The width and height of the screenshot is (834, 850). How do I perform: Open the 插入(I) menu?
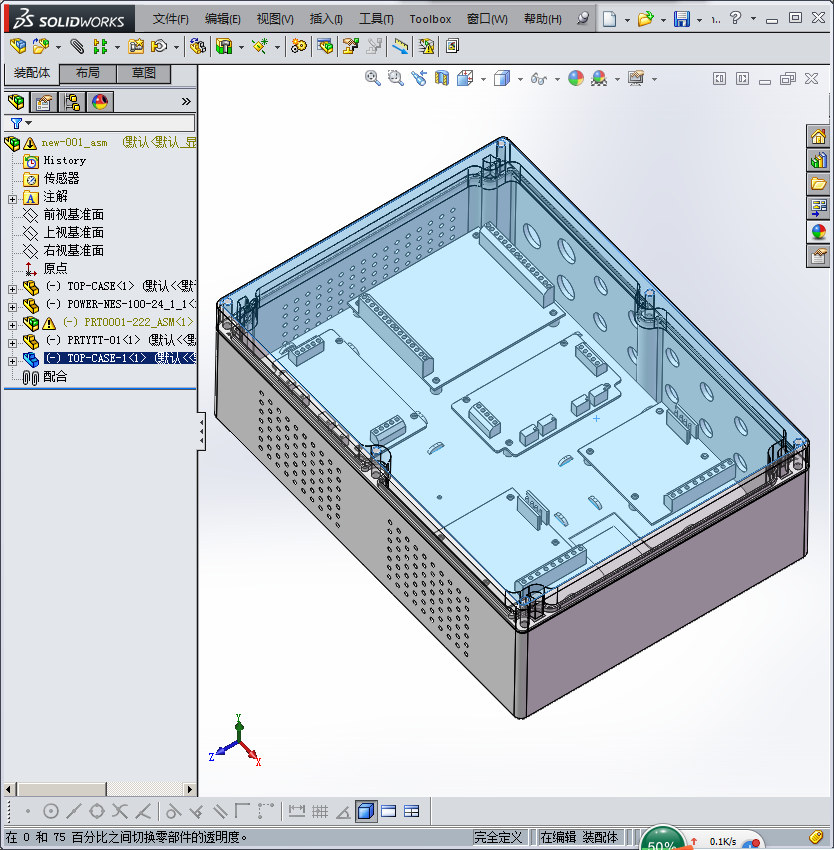(x=326, y=20)
